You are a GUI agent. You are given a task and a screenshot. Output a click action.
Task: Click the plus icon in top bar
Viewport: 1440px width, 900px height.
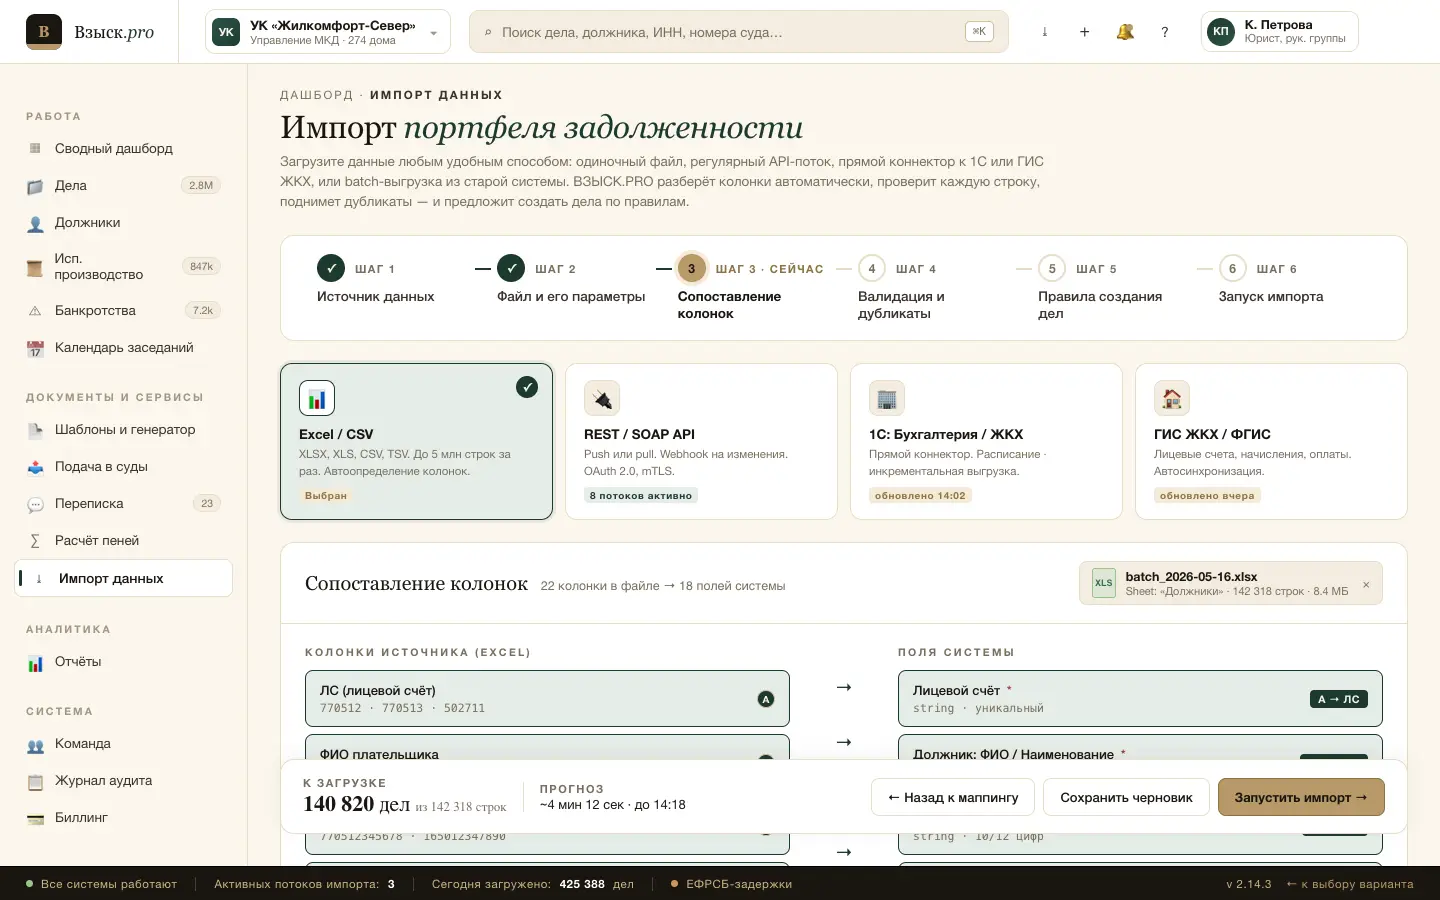tap(1085, 32)
